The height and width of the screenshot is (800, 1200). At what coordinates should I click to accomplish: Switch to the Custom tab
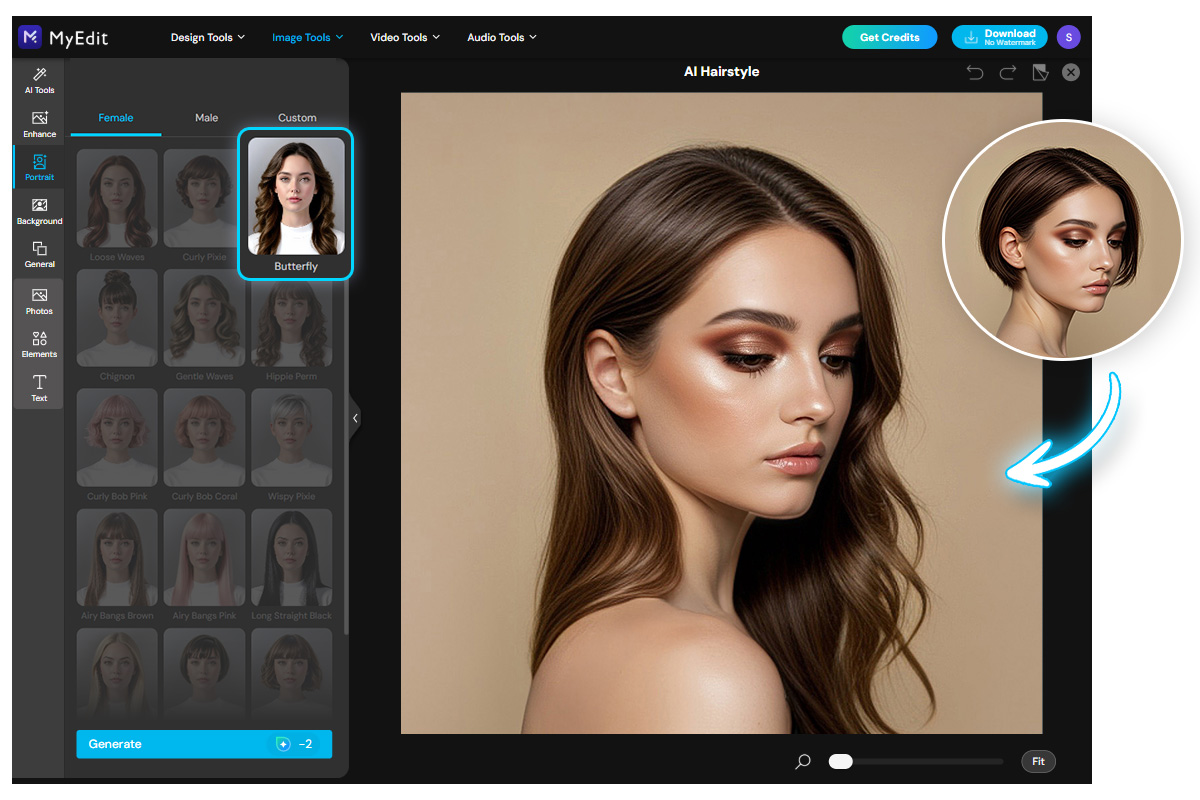pyautogui.click(x=297, y=117)
